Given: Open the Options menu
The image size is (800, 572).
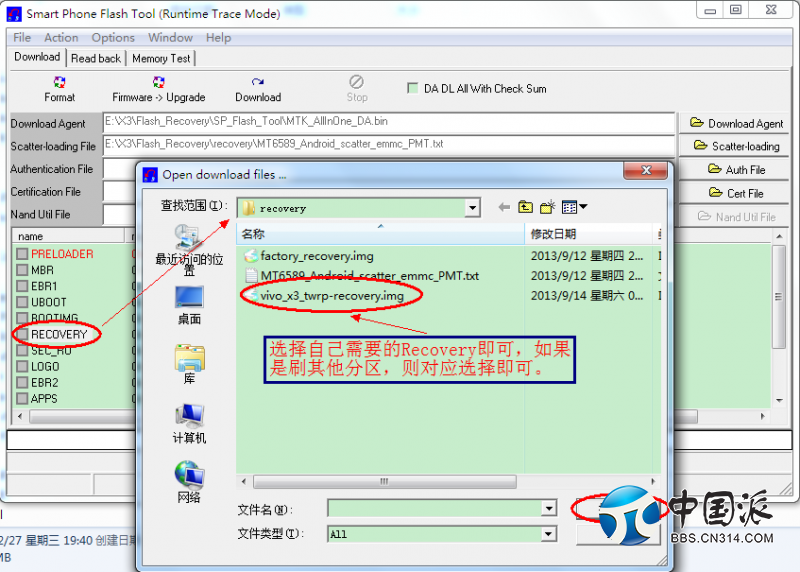Looking at the screenshot, I should pyautogui.click(x=113, y=38).
